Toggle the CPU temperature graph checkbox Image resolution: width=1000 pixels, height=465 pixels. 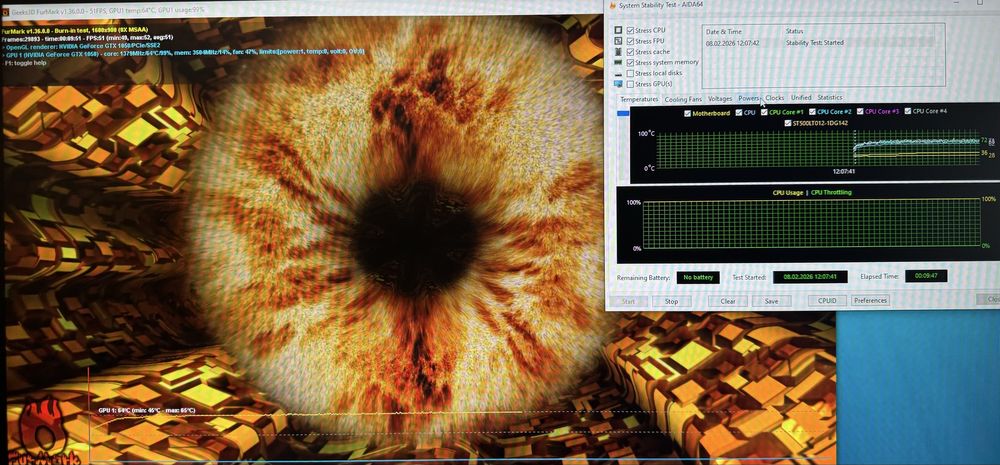pos(739,112)
